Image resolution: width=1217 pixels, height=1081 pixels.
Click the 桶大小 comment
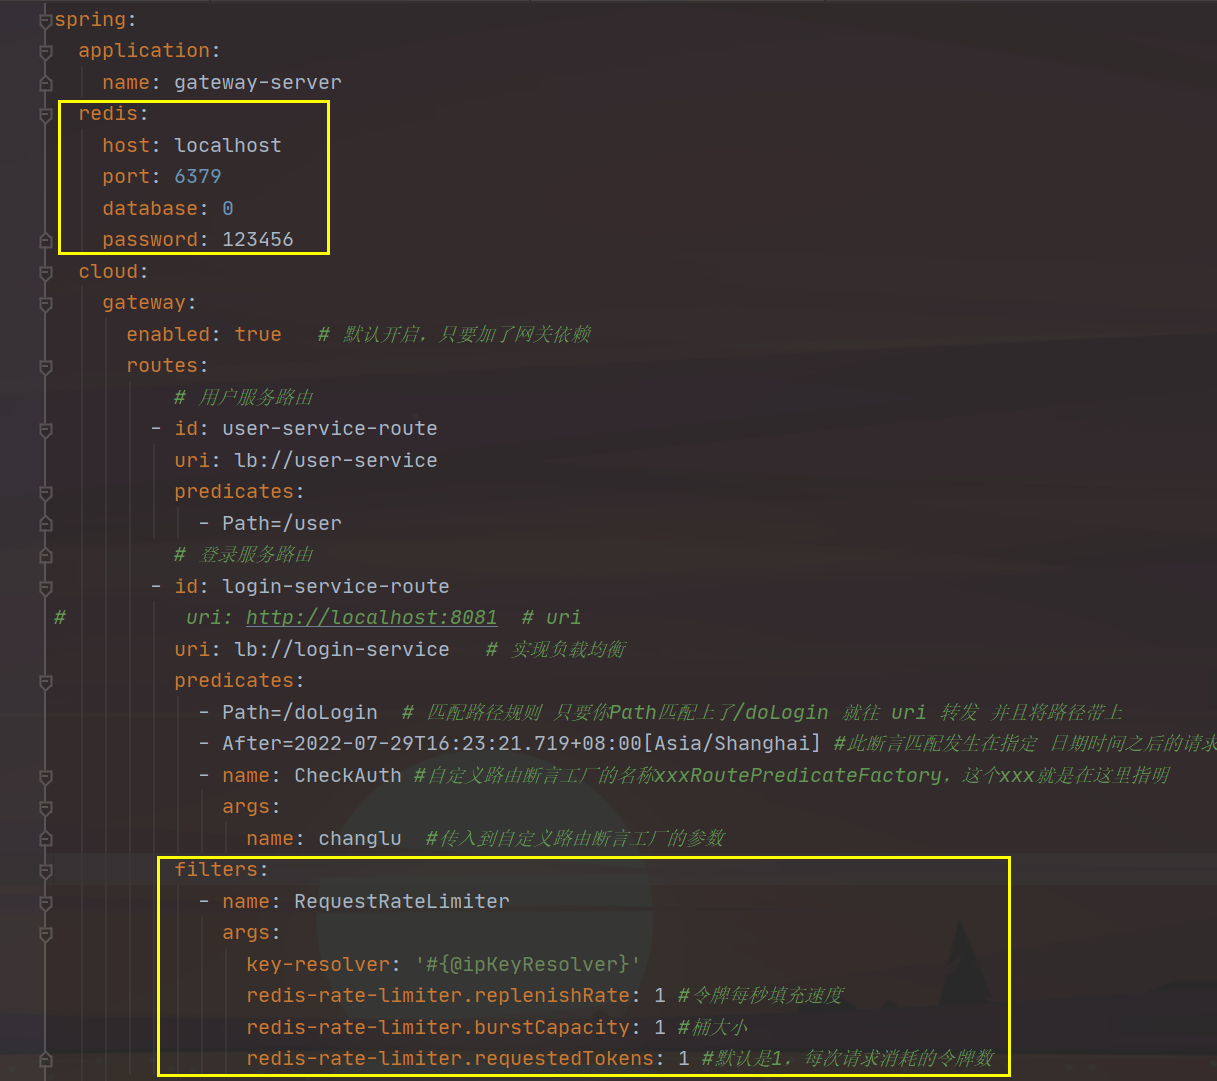click(713, 1027)
